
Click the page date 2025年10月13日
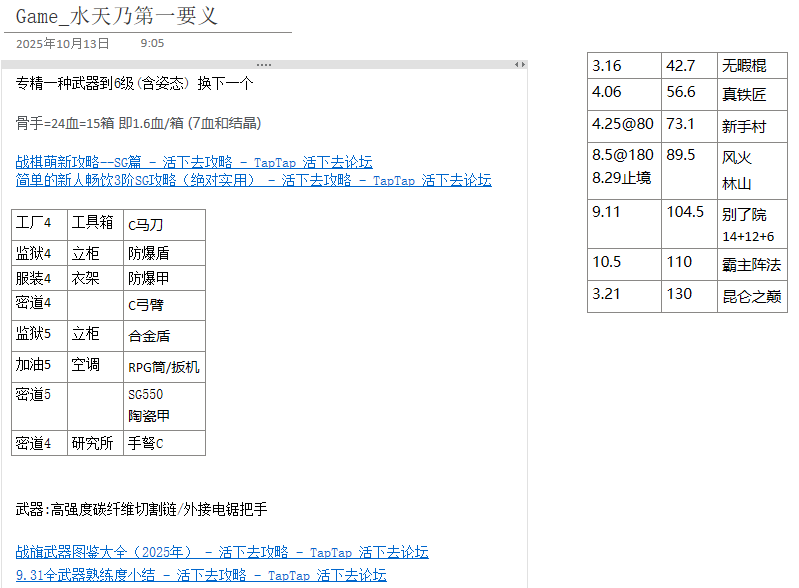[63, 44]
